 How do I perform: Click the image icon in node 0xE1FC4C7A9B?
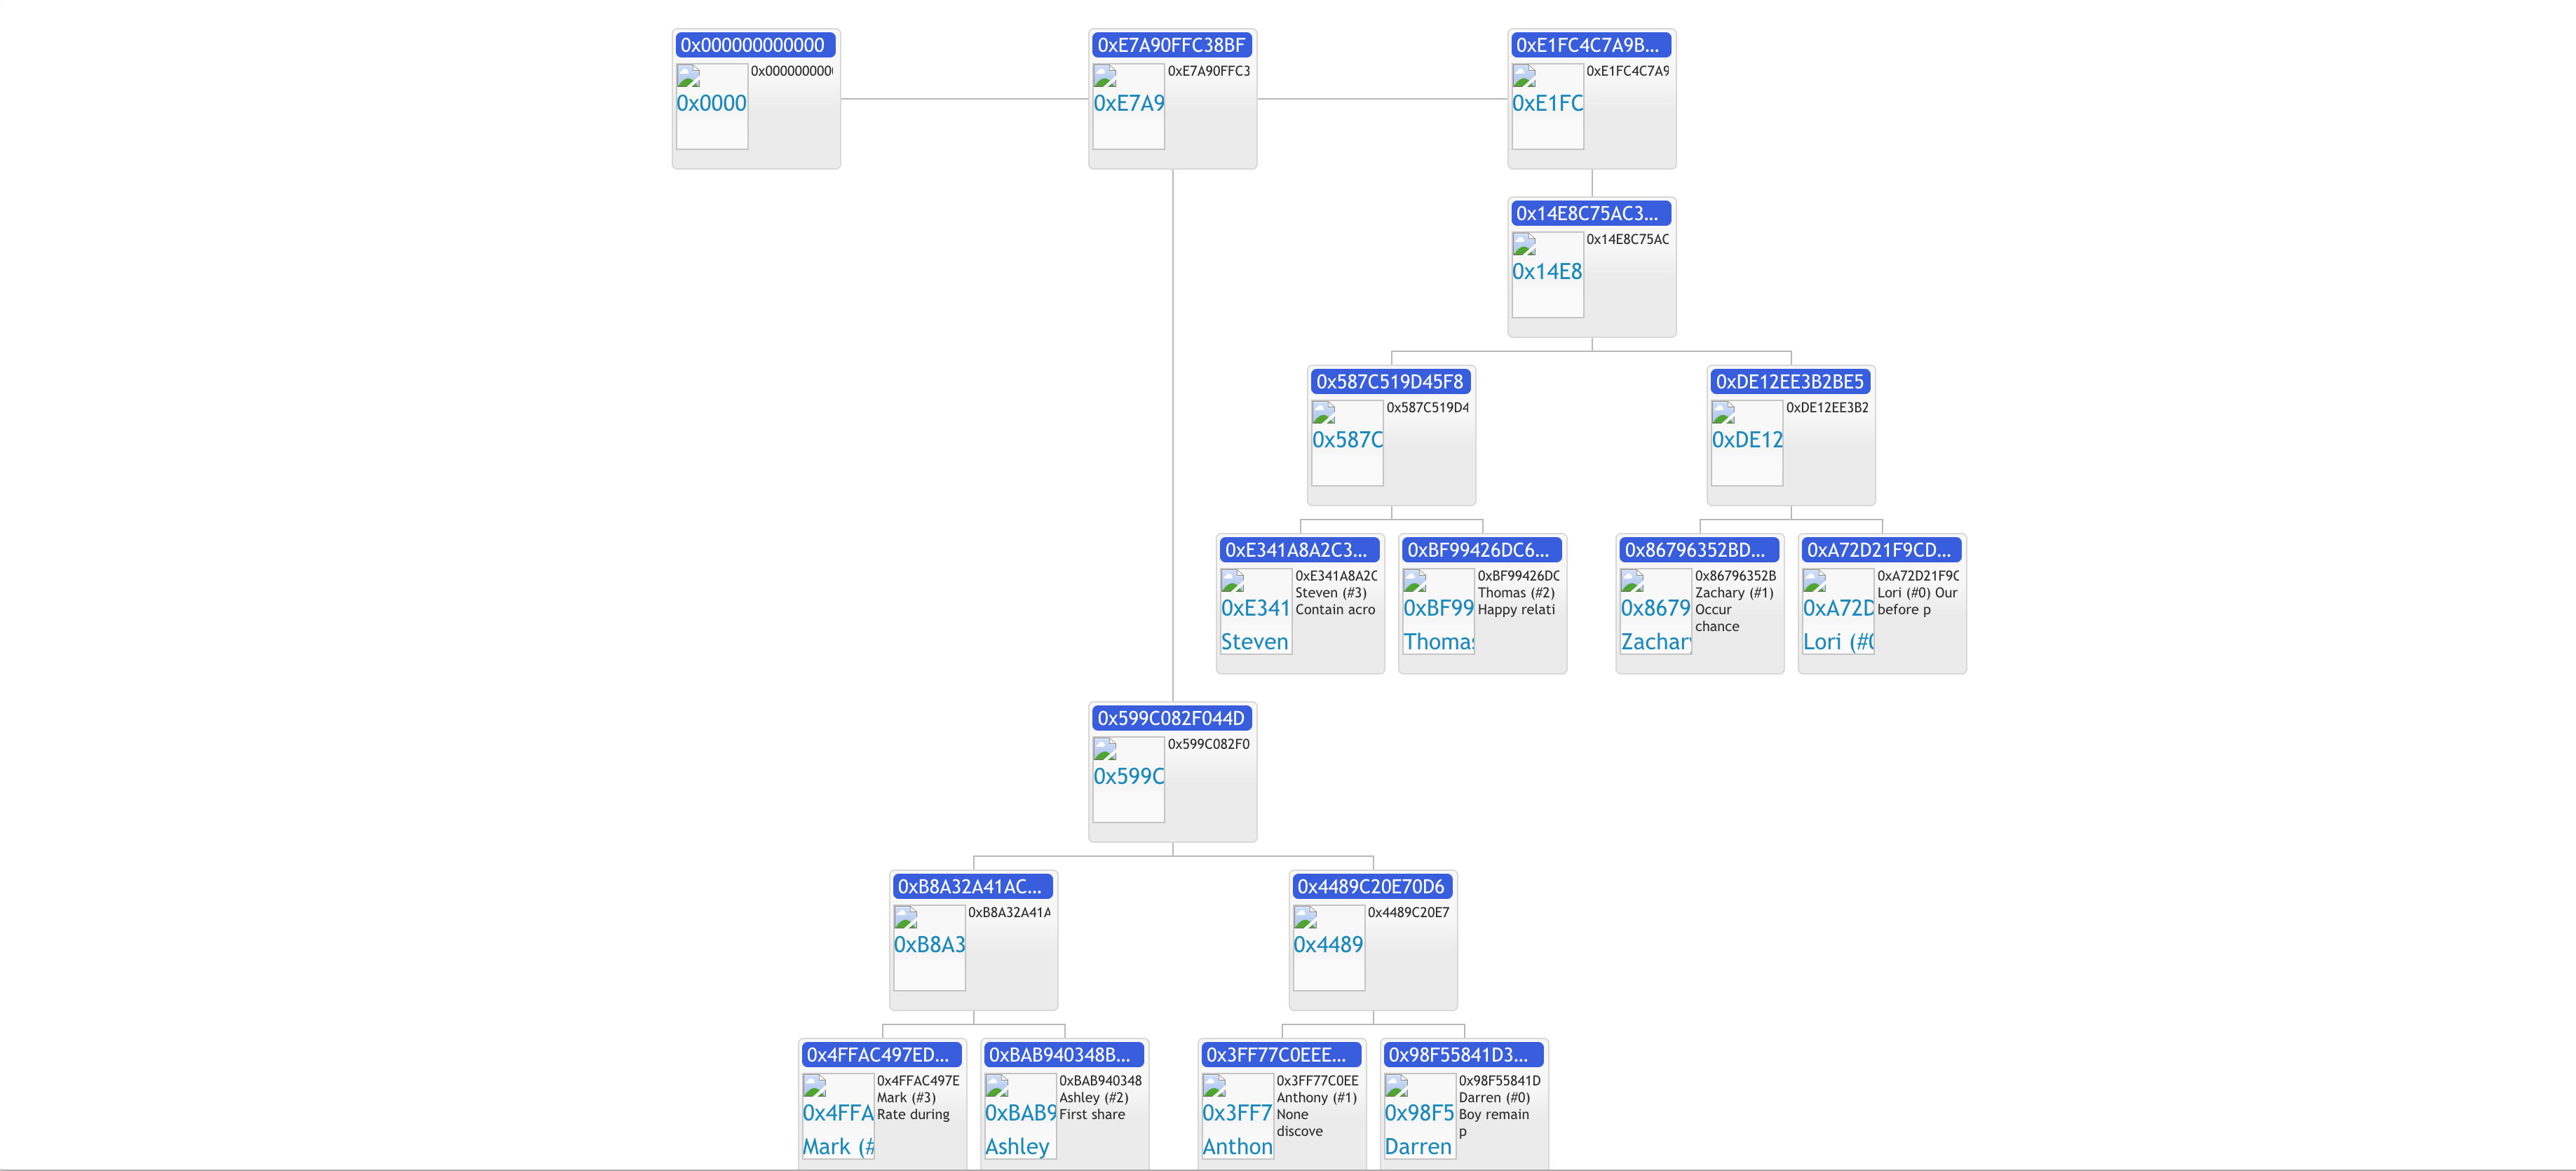point(1524,76)
